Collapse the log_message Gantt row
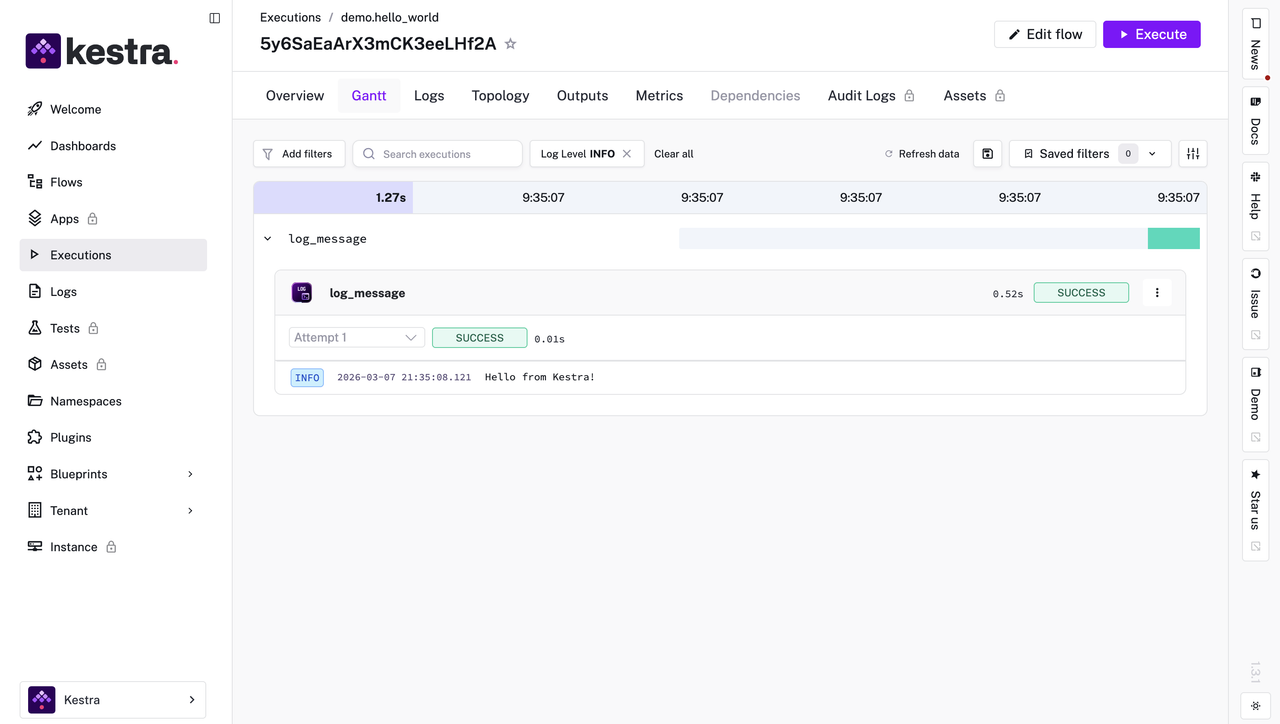1280x724 pixels. click(267, 238)
